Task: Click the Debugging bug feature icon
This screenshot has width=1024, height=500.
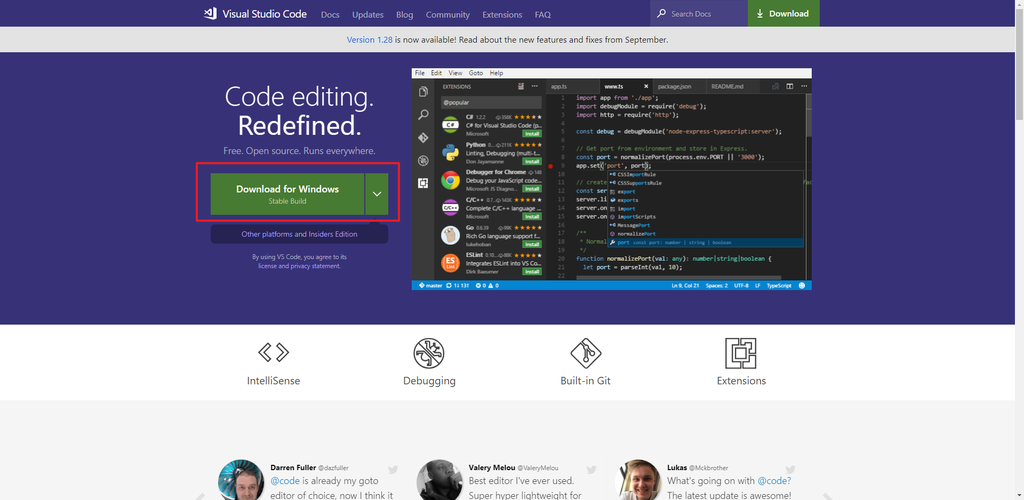Action: click(429, 353)
